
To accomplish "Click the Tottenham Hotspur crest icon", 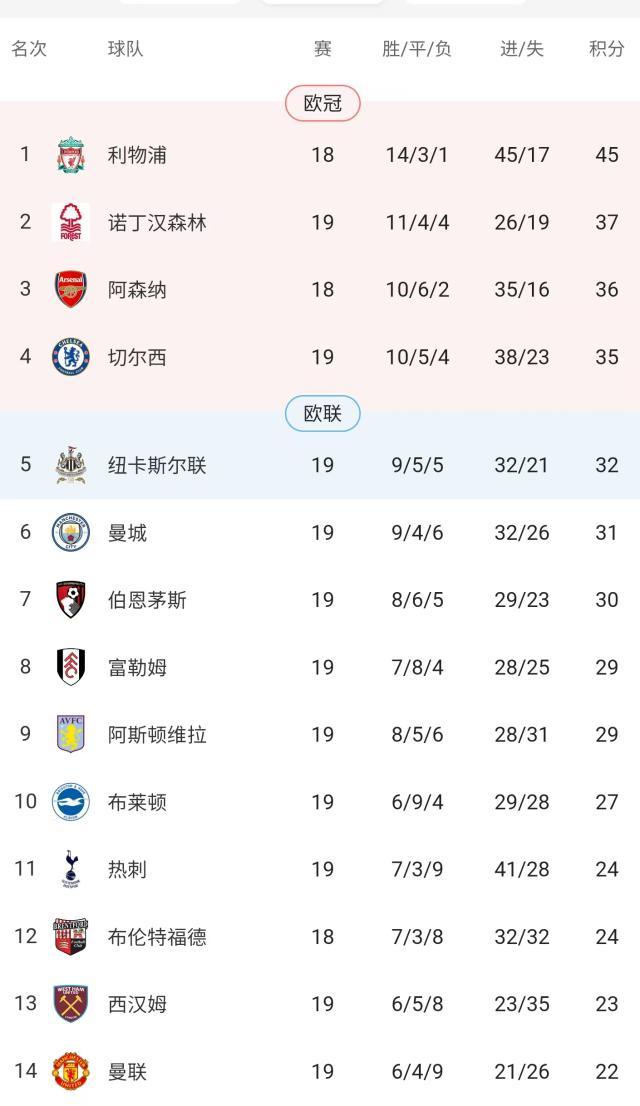I will pos(71,869).
